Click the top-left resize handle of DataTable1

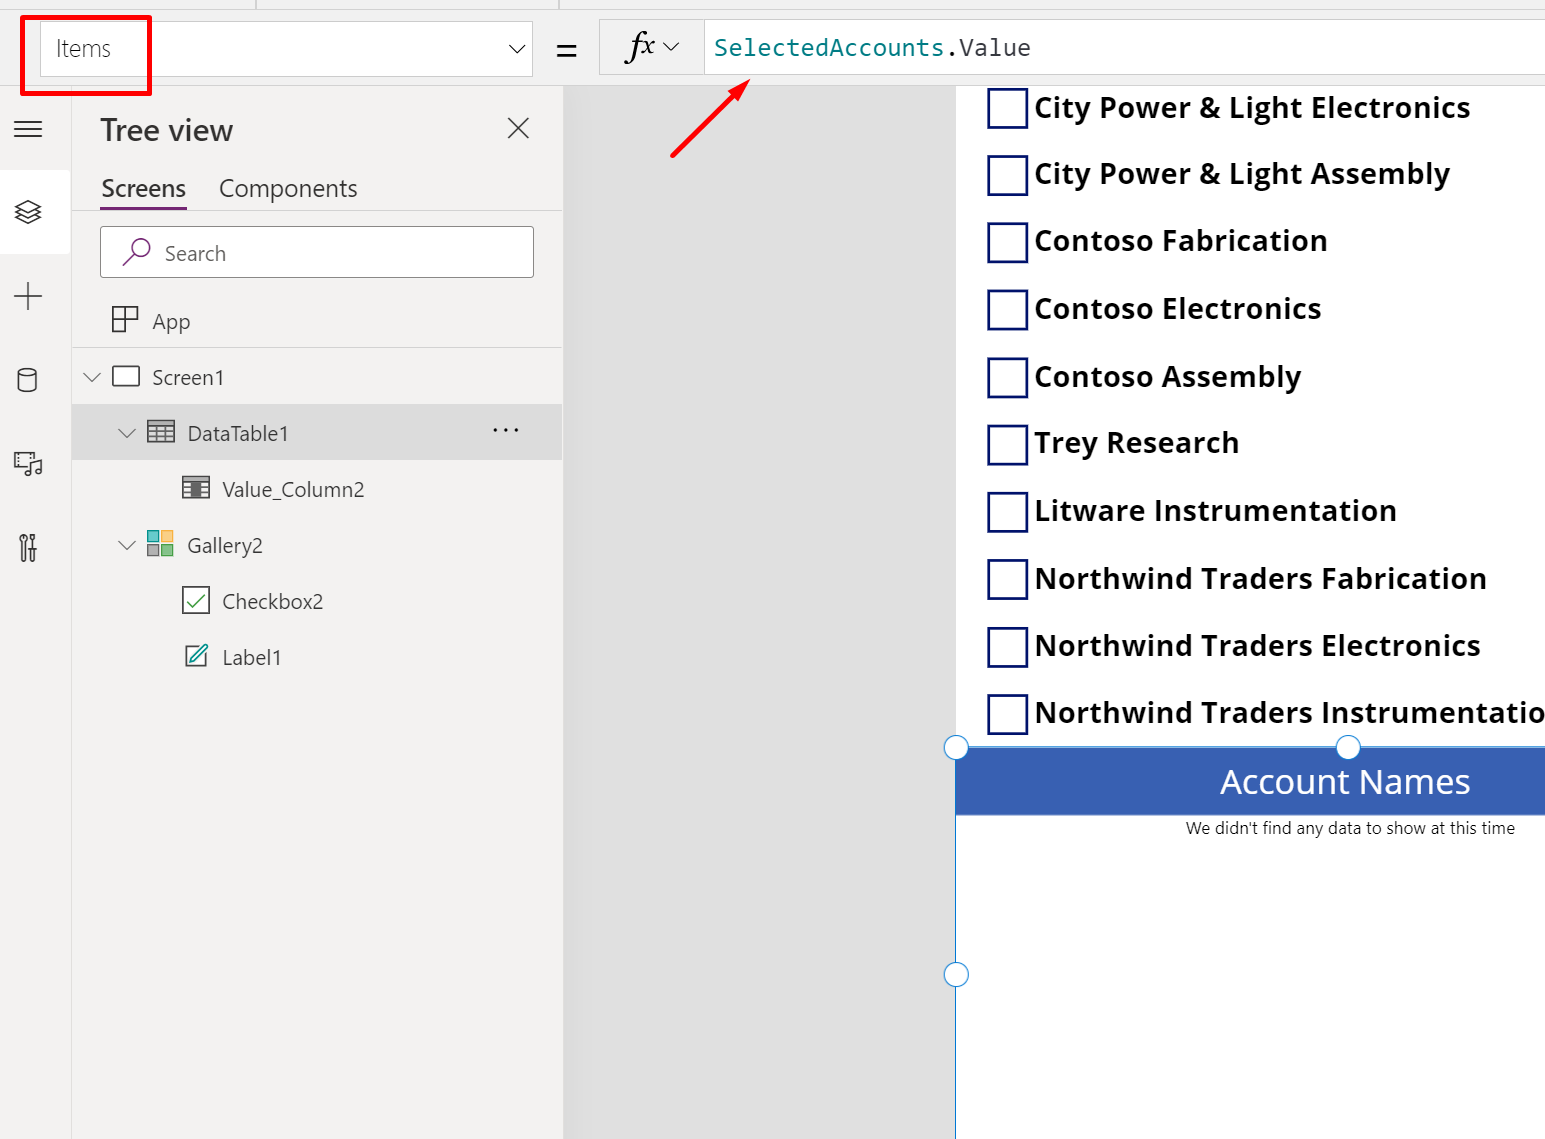[956, 747]
